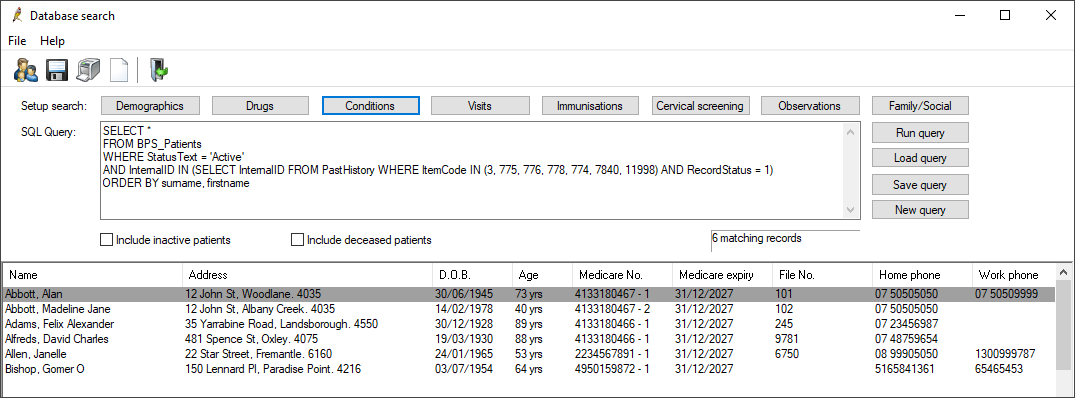Screen dimensions: 1075x398
Task: Open the Visits search setup
Action: [x=480, y=105]
